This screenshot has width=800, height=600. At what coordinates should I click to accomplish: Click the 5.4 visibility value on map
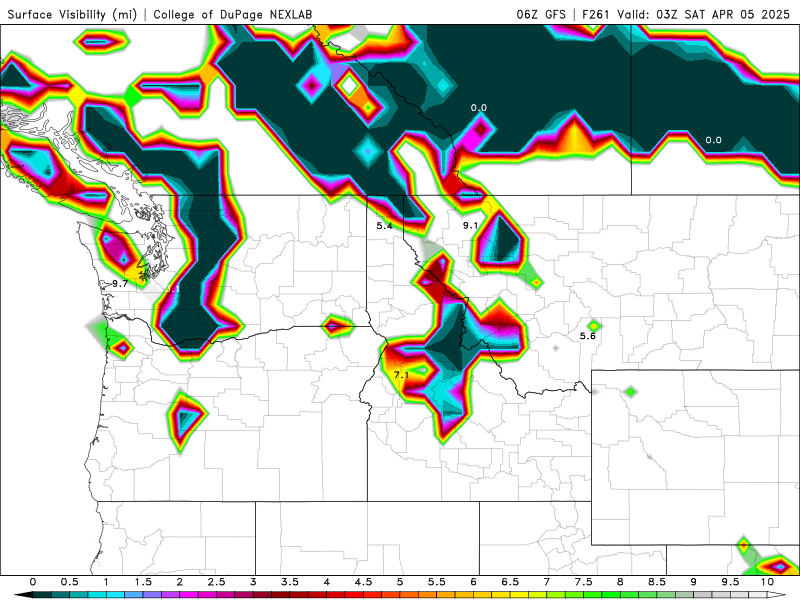[x=384, y=226]
